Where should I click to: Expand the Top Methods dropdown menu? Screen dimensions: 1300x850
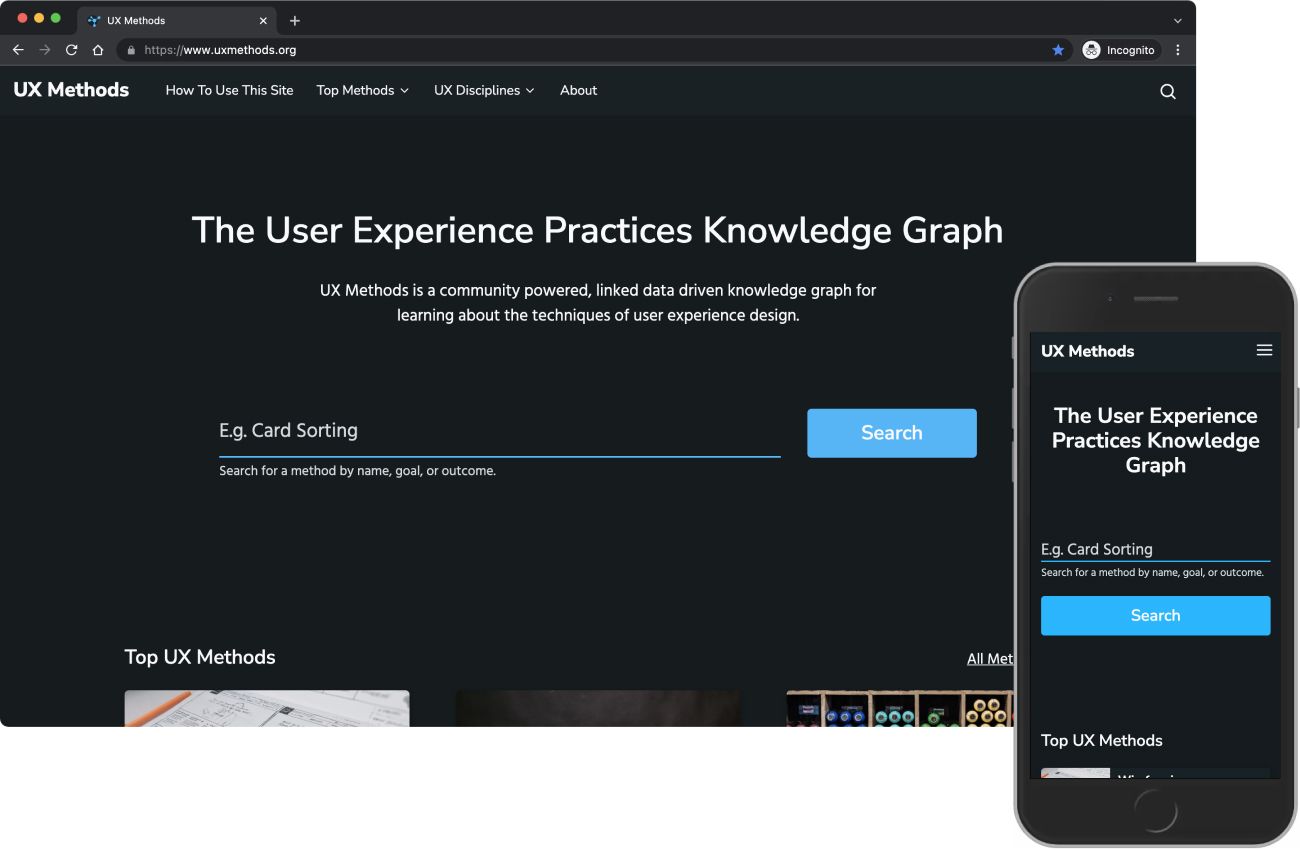pyautogui.click(x=362, y=90)
